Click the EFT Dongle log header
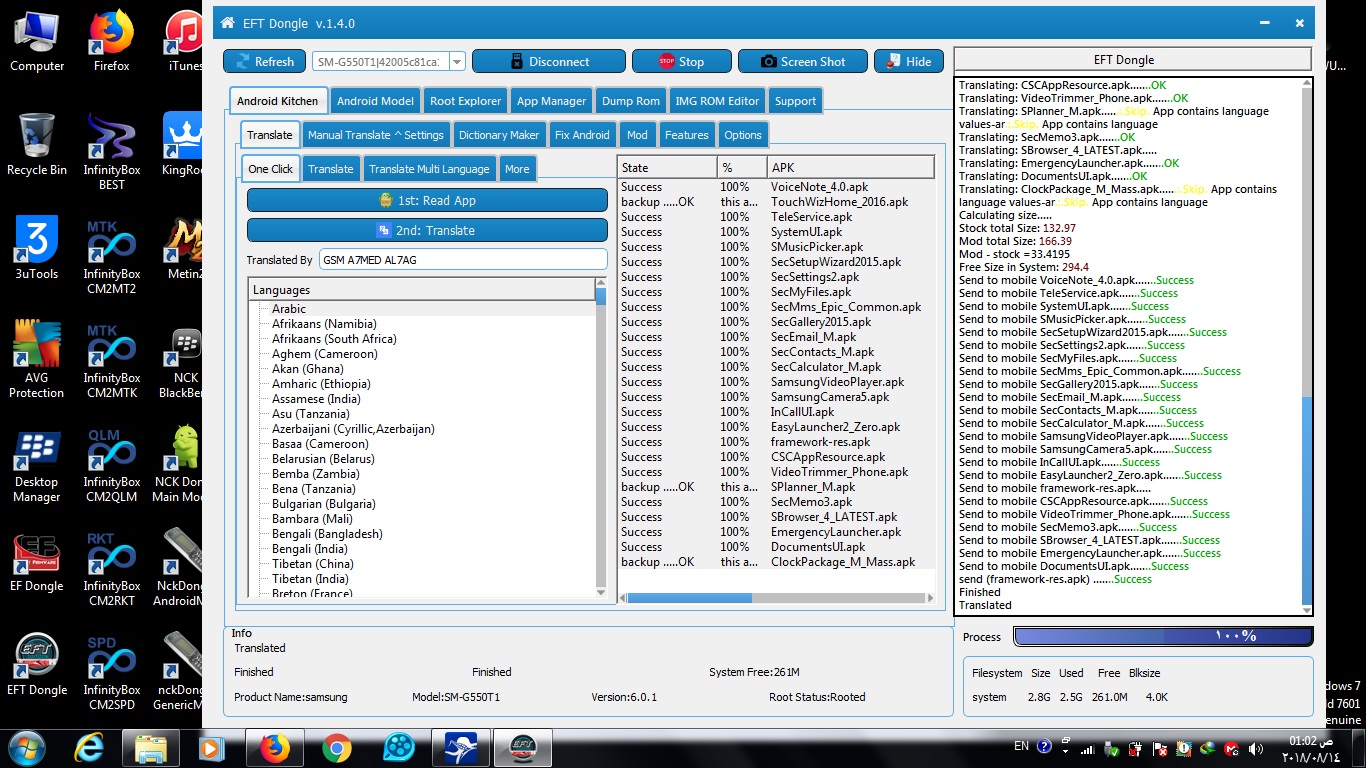The image size is (1366, 768). [x=1132, y=60]
